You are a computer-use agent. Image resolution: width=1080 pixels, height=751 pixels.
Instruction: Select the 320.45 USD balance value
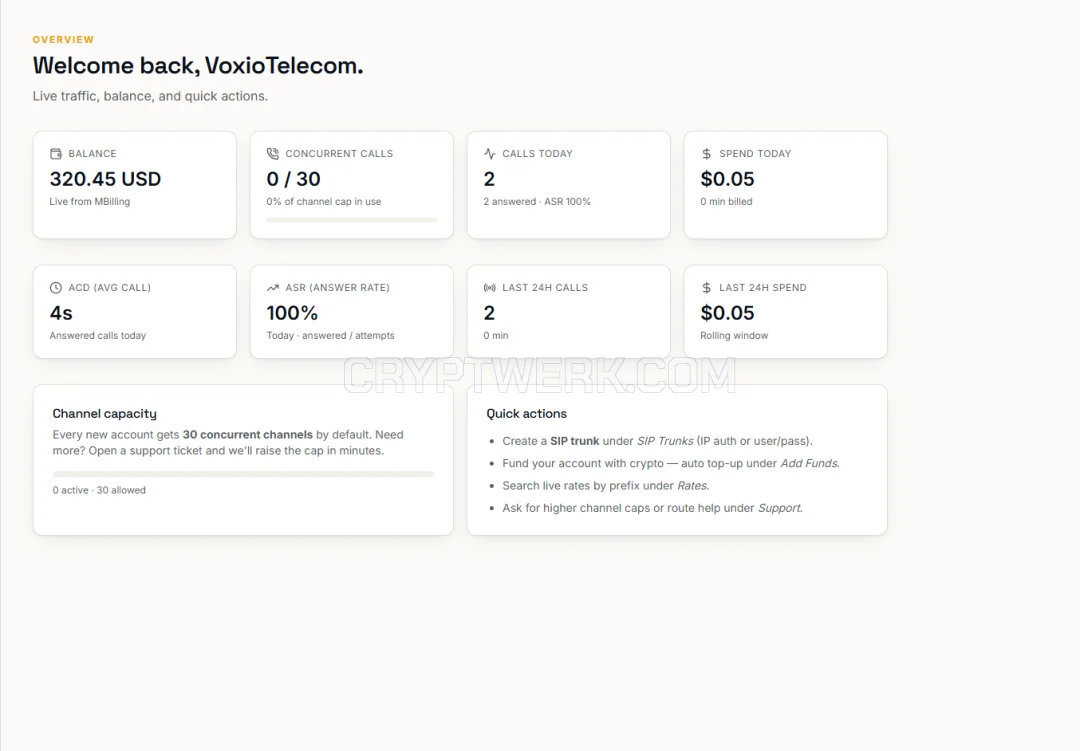(x=105, y=179)
